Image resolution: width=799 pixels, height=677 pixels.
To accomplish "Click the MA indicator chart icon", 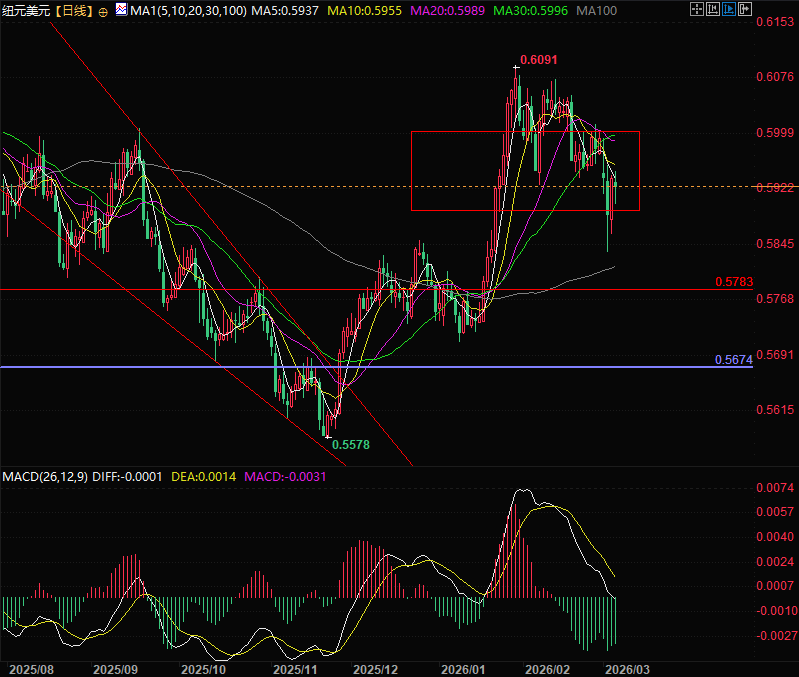I will pos(121,11).
